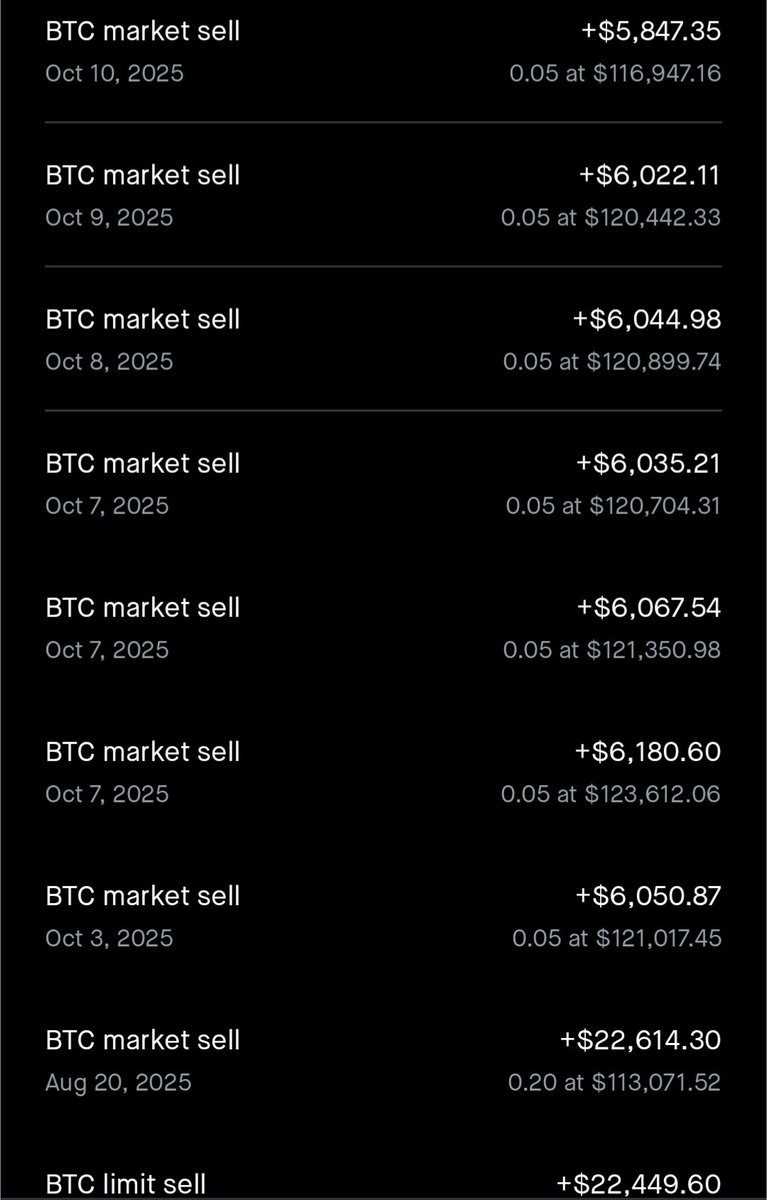Viewport: 767px width, 1200px height.
Task: Open the Oct 10, 2025 BTC market sell
Action: coord(383,52)
